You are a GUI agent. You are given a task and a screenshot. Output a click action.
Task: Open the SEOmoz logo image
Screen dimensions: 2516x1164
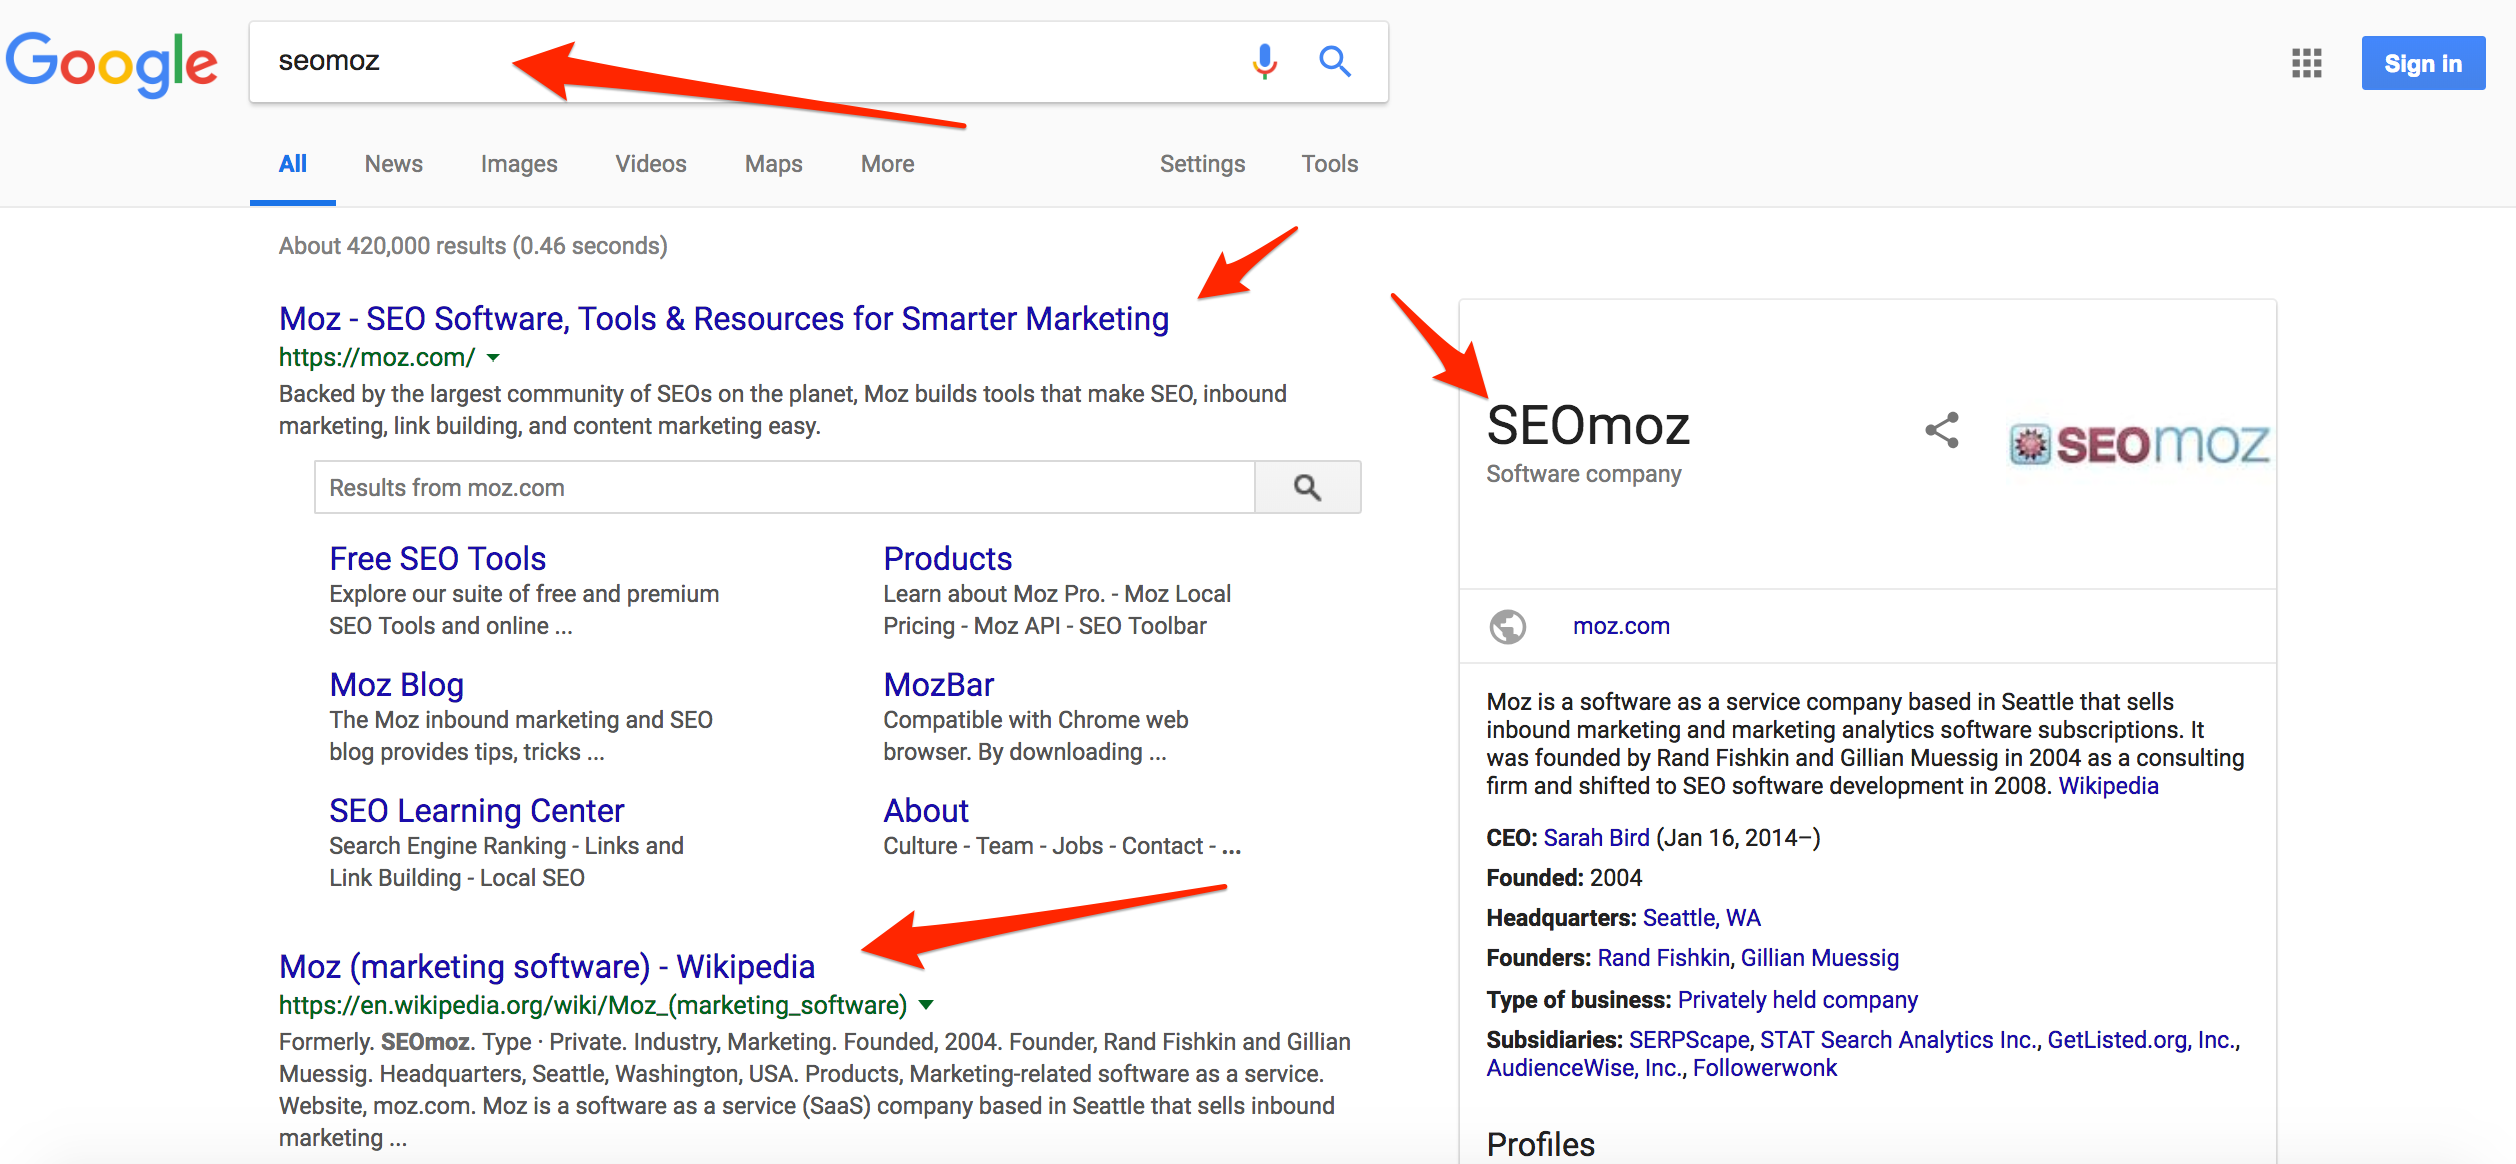coord(2139,444)
